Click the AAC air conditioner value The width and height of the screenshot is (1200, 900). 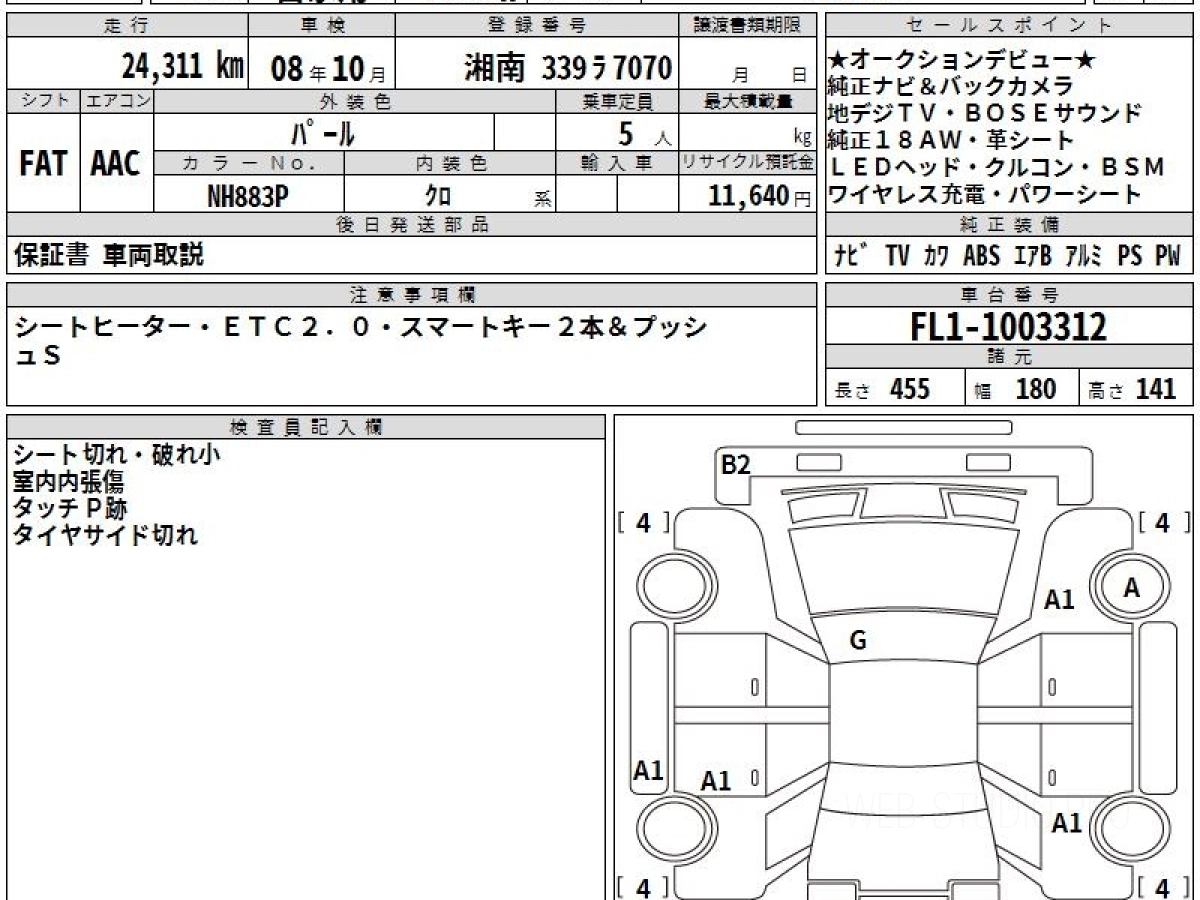(116, 164)
